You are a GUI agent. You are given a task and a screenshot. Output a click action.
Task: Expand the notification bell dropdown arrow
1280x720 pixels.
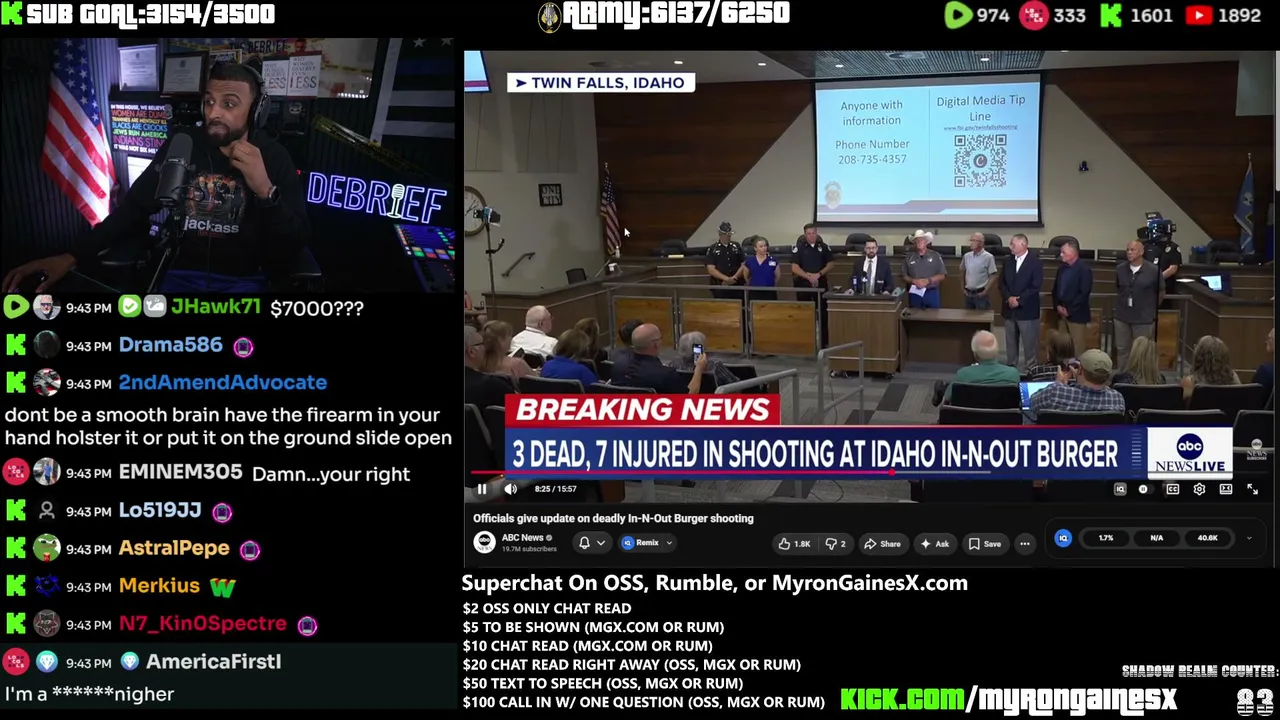[601, 543]
